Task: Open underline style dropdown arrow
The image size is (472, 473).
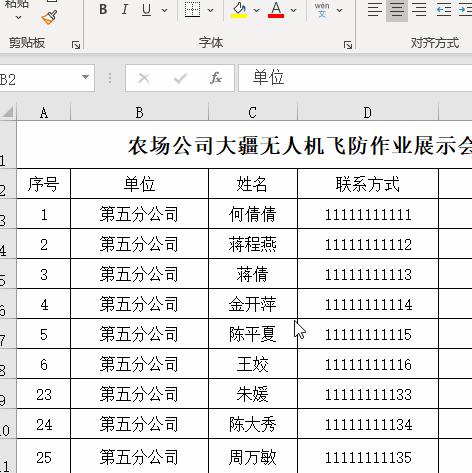Action: tap(164, 10)
